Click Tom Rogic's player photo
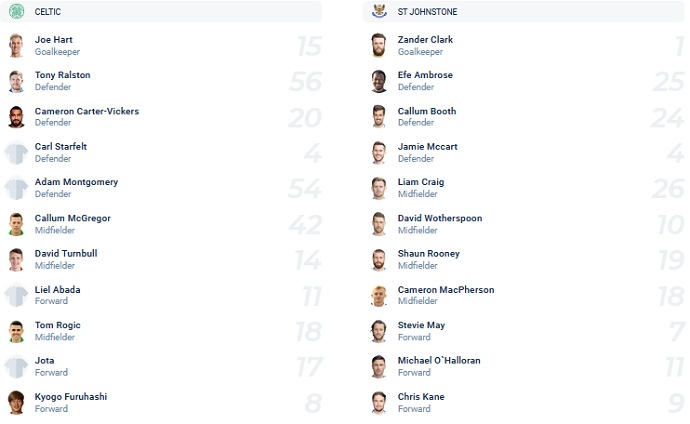This screenshot has height=424, width=690. (x=16, y=331)
